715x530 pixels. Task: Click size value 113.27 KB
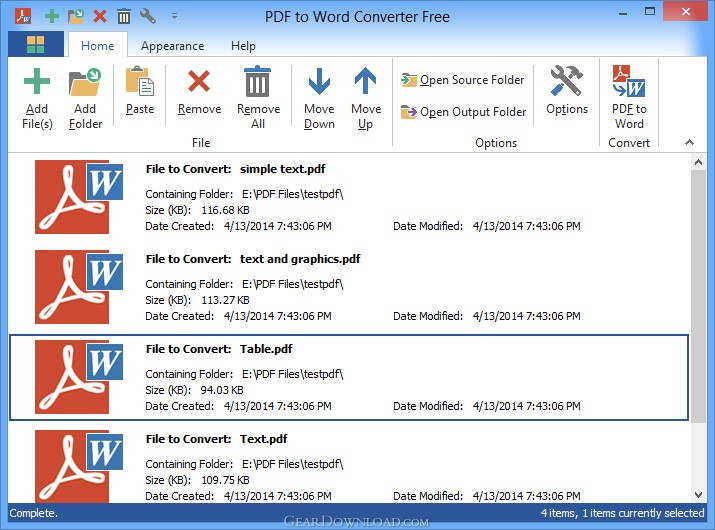pyautogui.click(x=225, y=300)
